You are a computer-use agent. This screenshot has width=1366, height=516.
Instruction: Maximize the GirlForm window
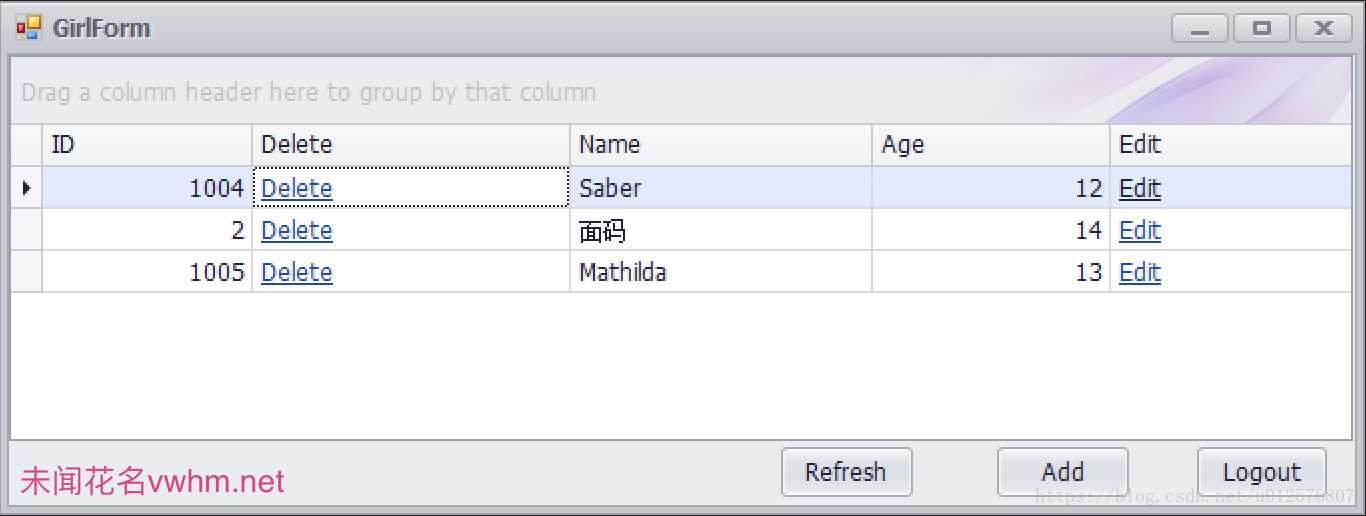1262,28
